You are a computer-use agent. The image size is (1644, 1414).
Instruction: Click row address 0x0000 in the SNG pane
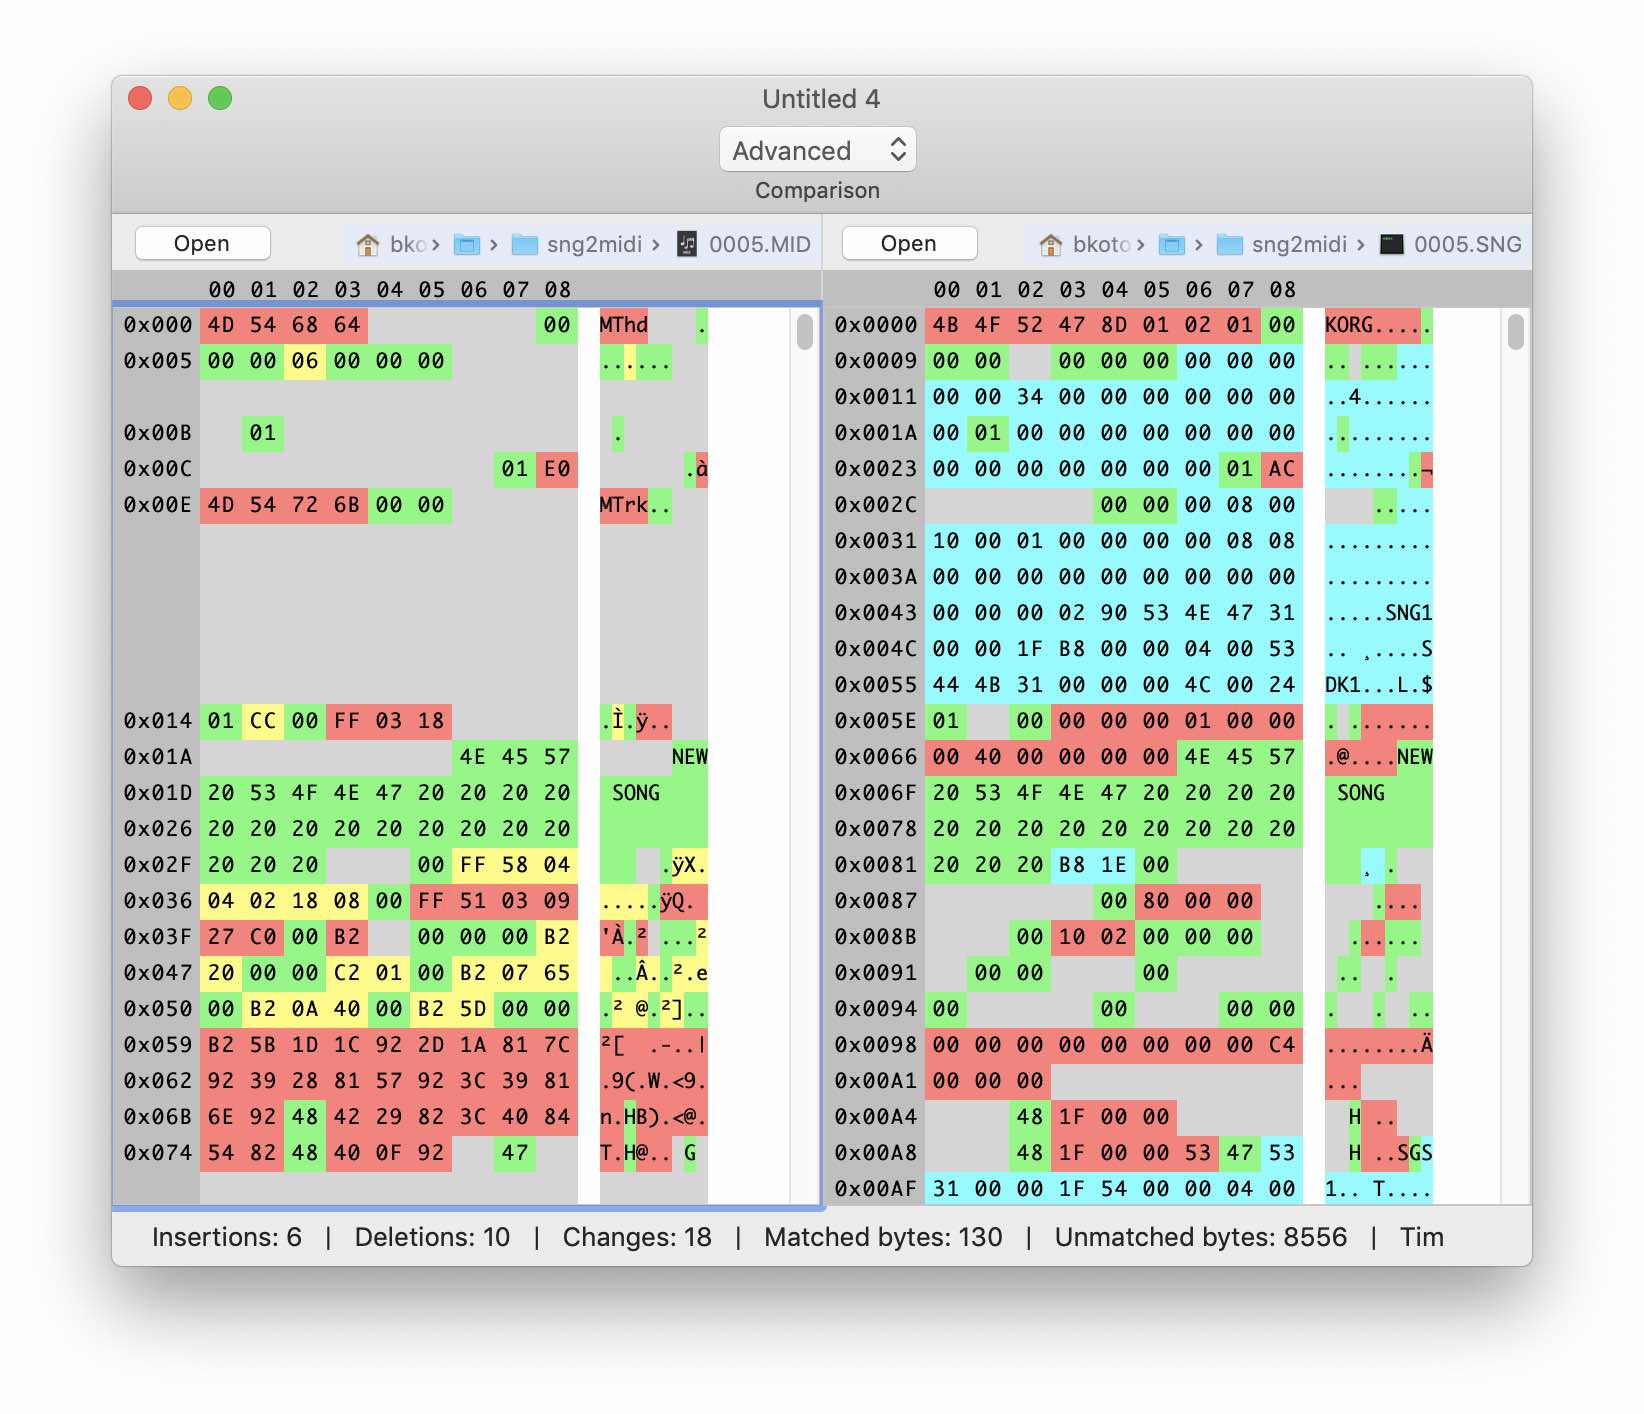point(876,325)
